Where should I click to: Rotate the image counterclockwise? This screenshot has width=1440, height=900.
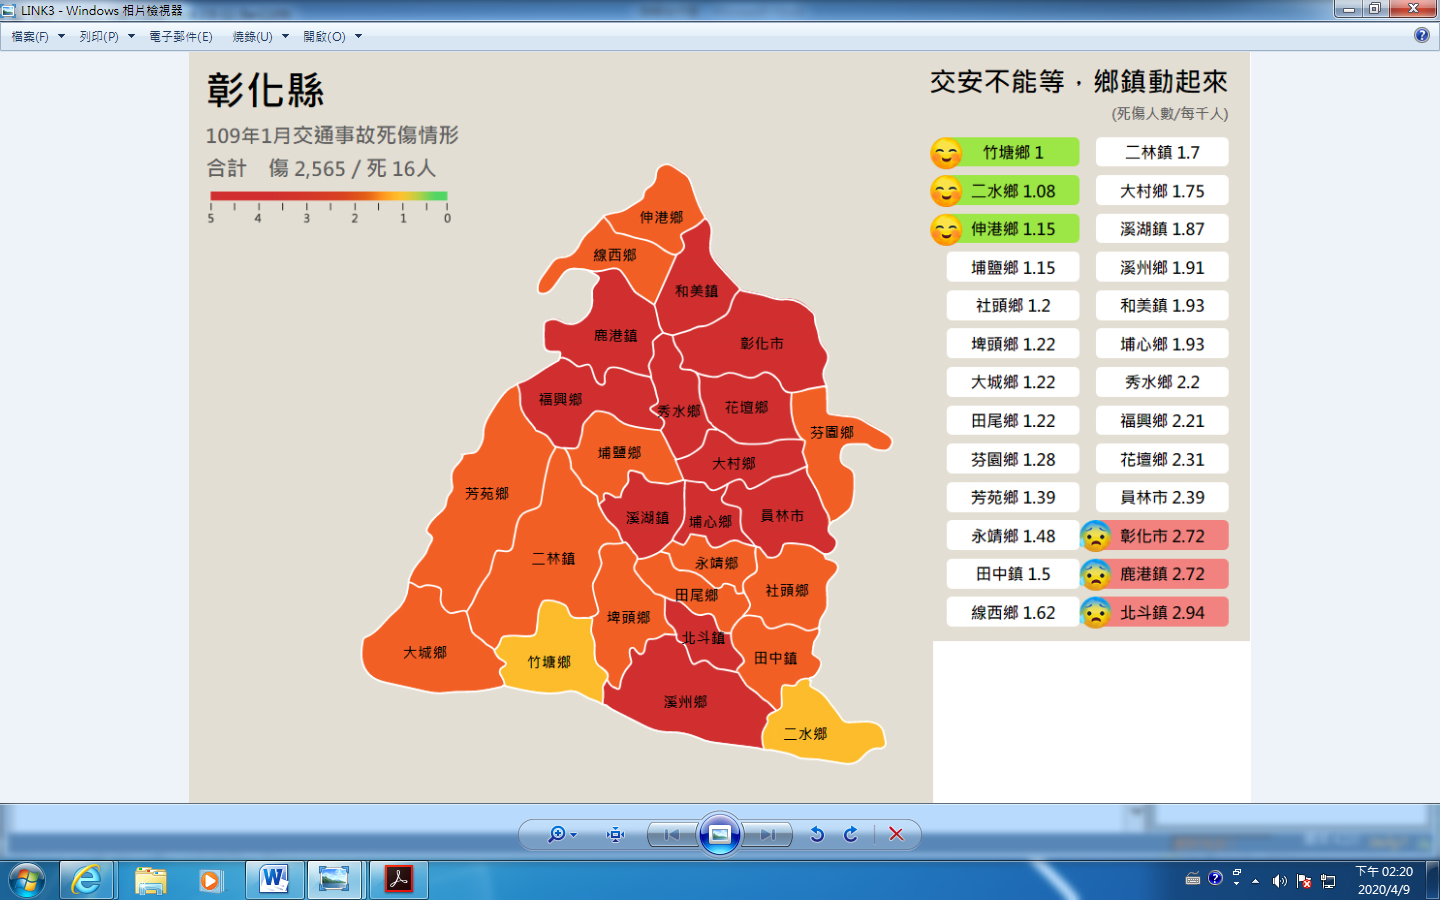pyautogui.click(x=817, y=834)
